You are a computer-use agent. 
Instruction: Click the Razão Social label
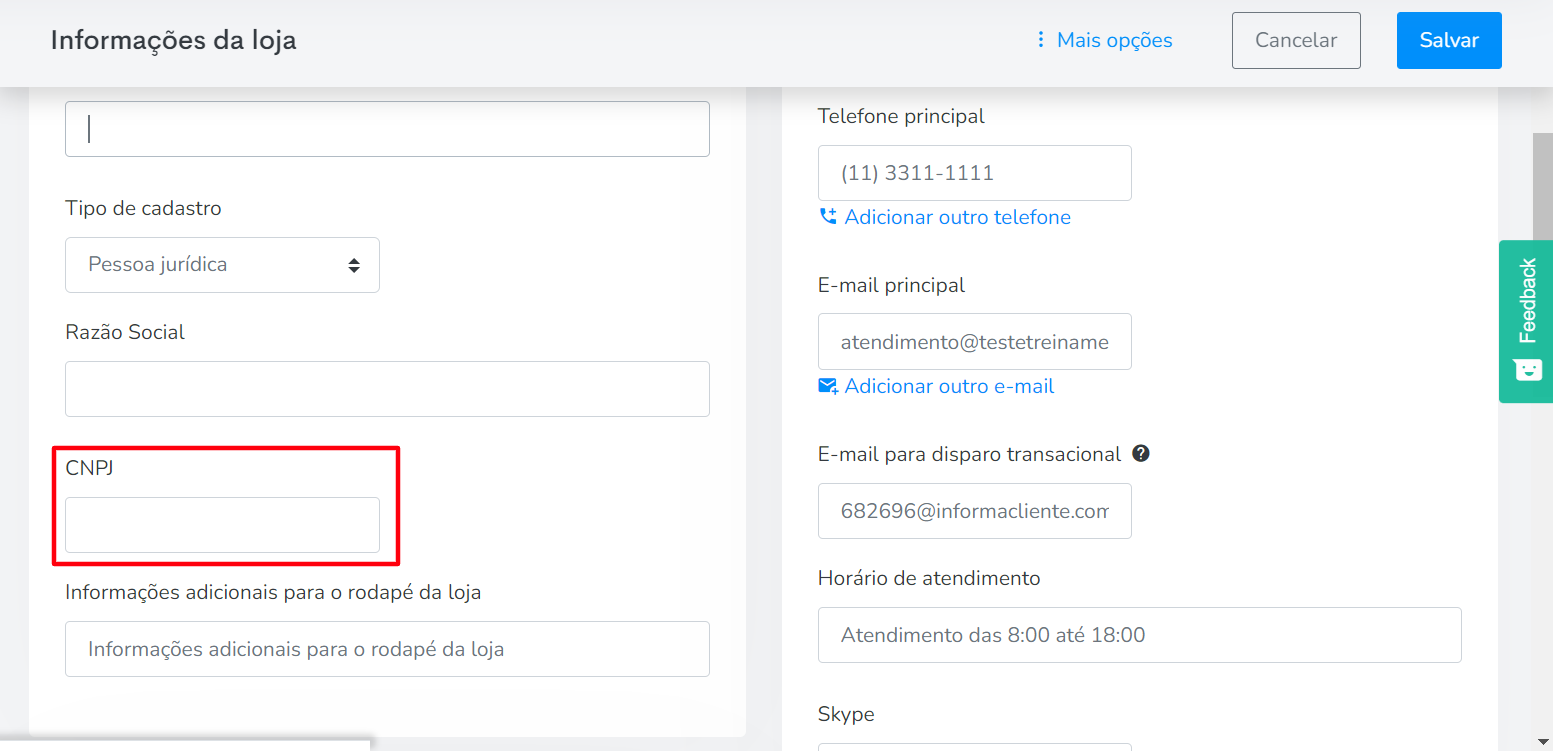point(125,332)
